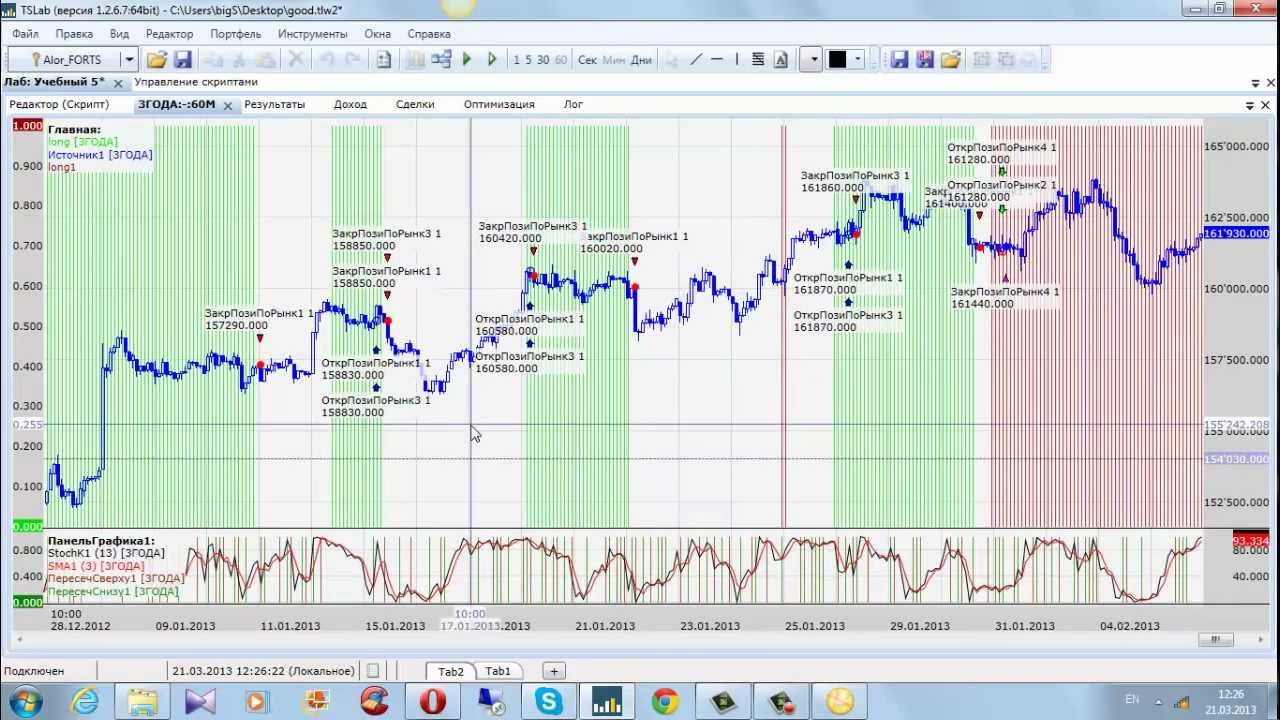Viewport: 1280px width, 720px height.
Task: Switch to Лог tab
Action: (x=573, y=104)
